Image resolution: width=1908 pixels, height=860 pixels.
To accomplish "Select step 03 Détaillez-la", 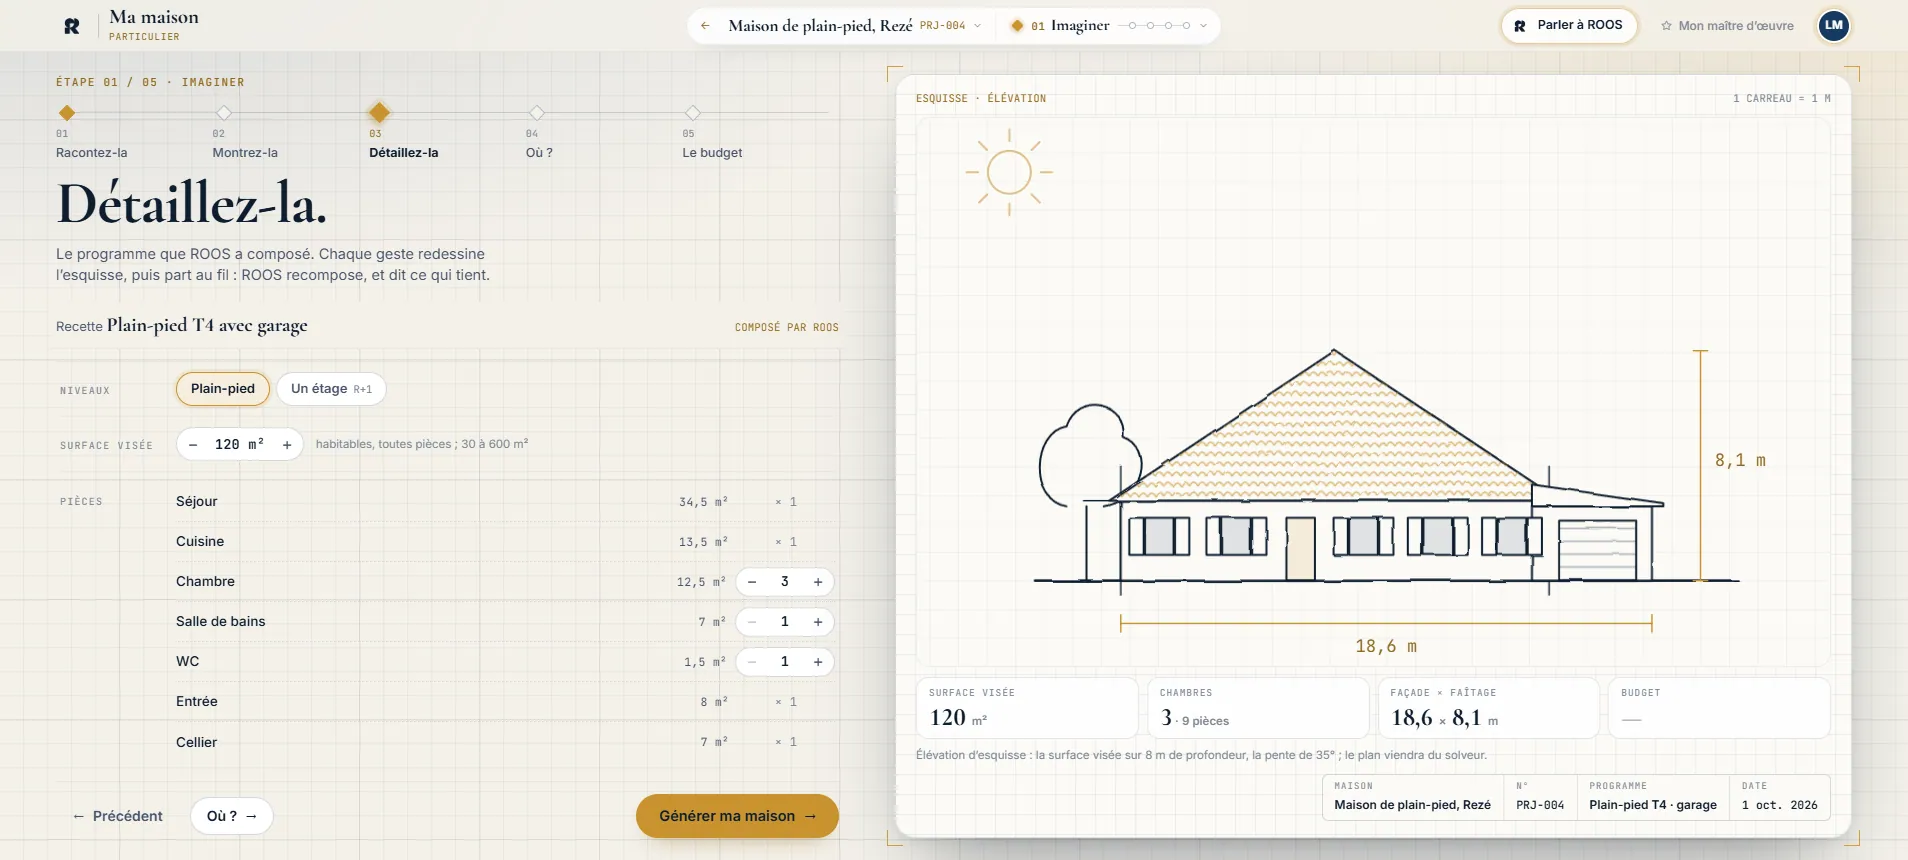I will tap(404, 132).
